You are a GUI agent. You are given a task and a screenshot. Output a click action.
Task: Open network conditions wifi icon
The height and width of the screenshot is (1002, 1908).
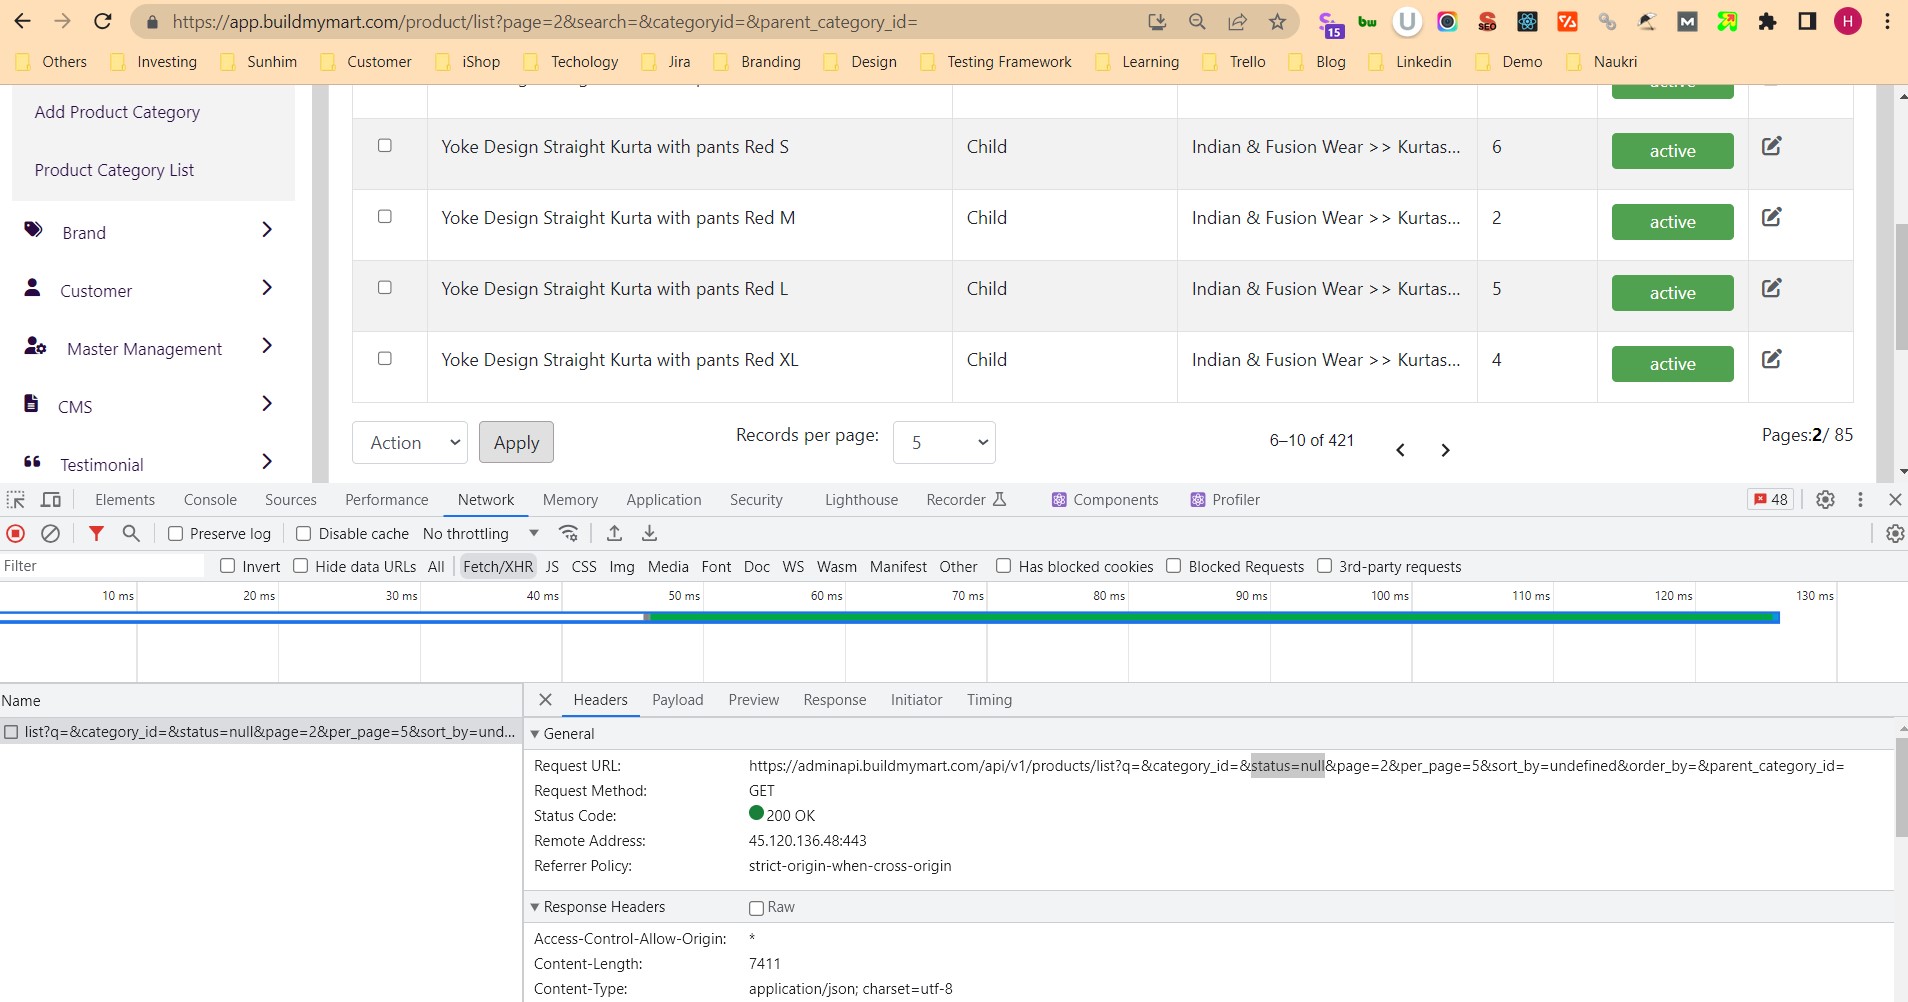pyautogui.click(x=569, y=533)
